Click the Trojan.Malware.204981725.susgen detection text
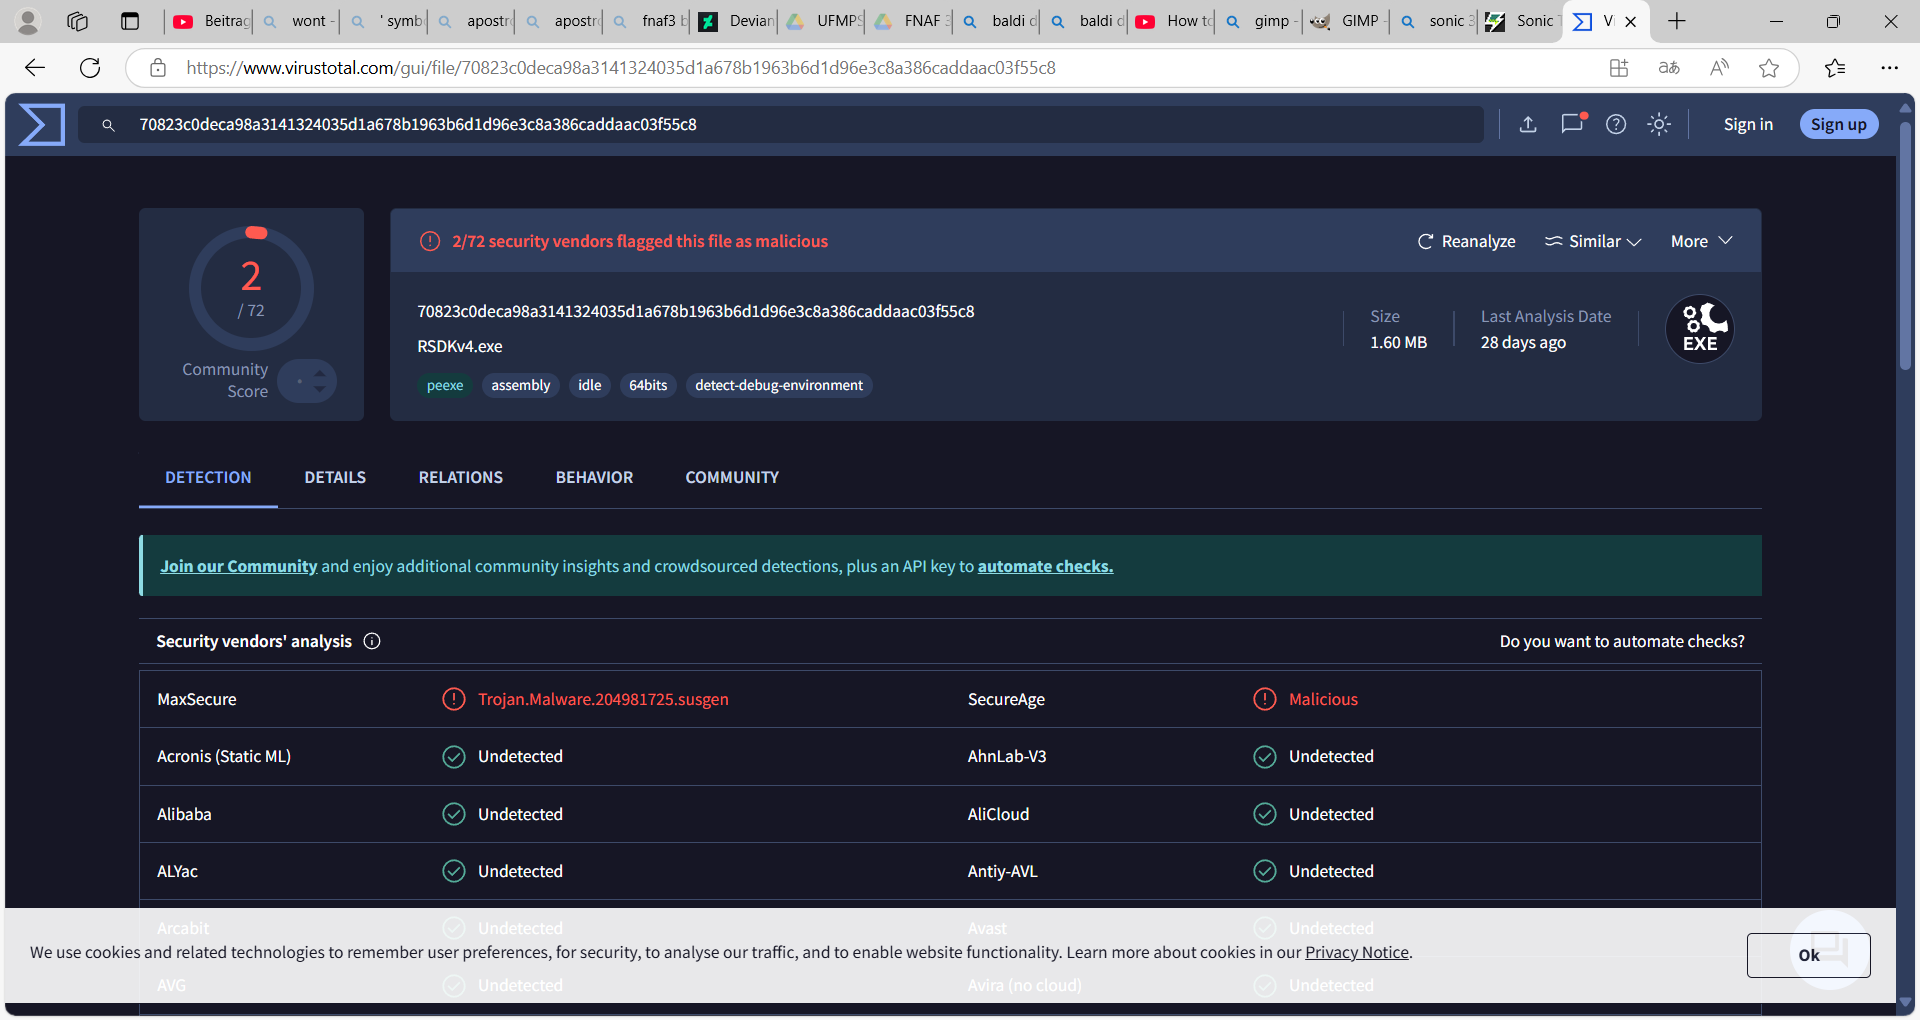 click(x=603, y=699)
